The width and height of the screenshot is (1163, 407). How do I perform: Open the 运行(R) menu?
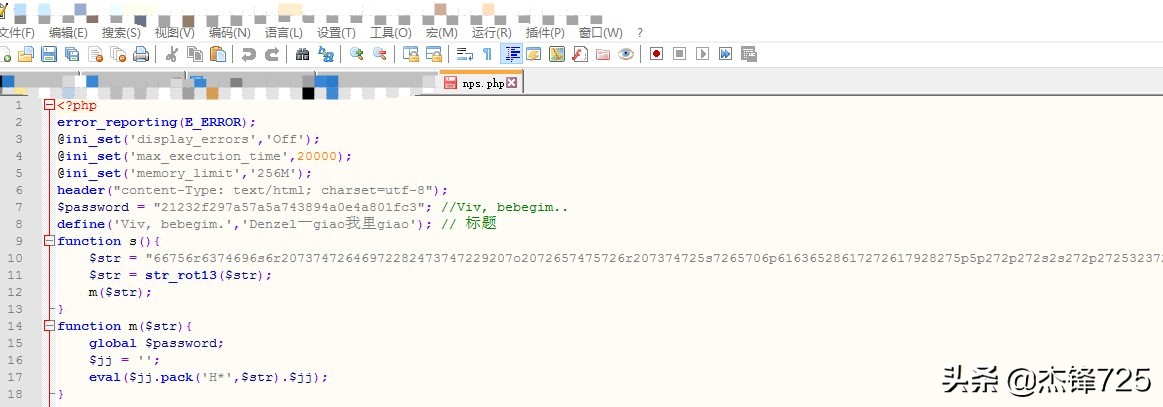pos(491,33)
